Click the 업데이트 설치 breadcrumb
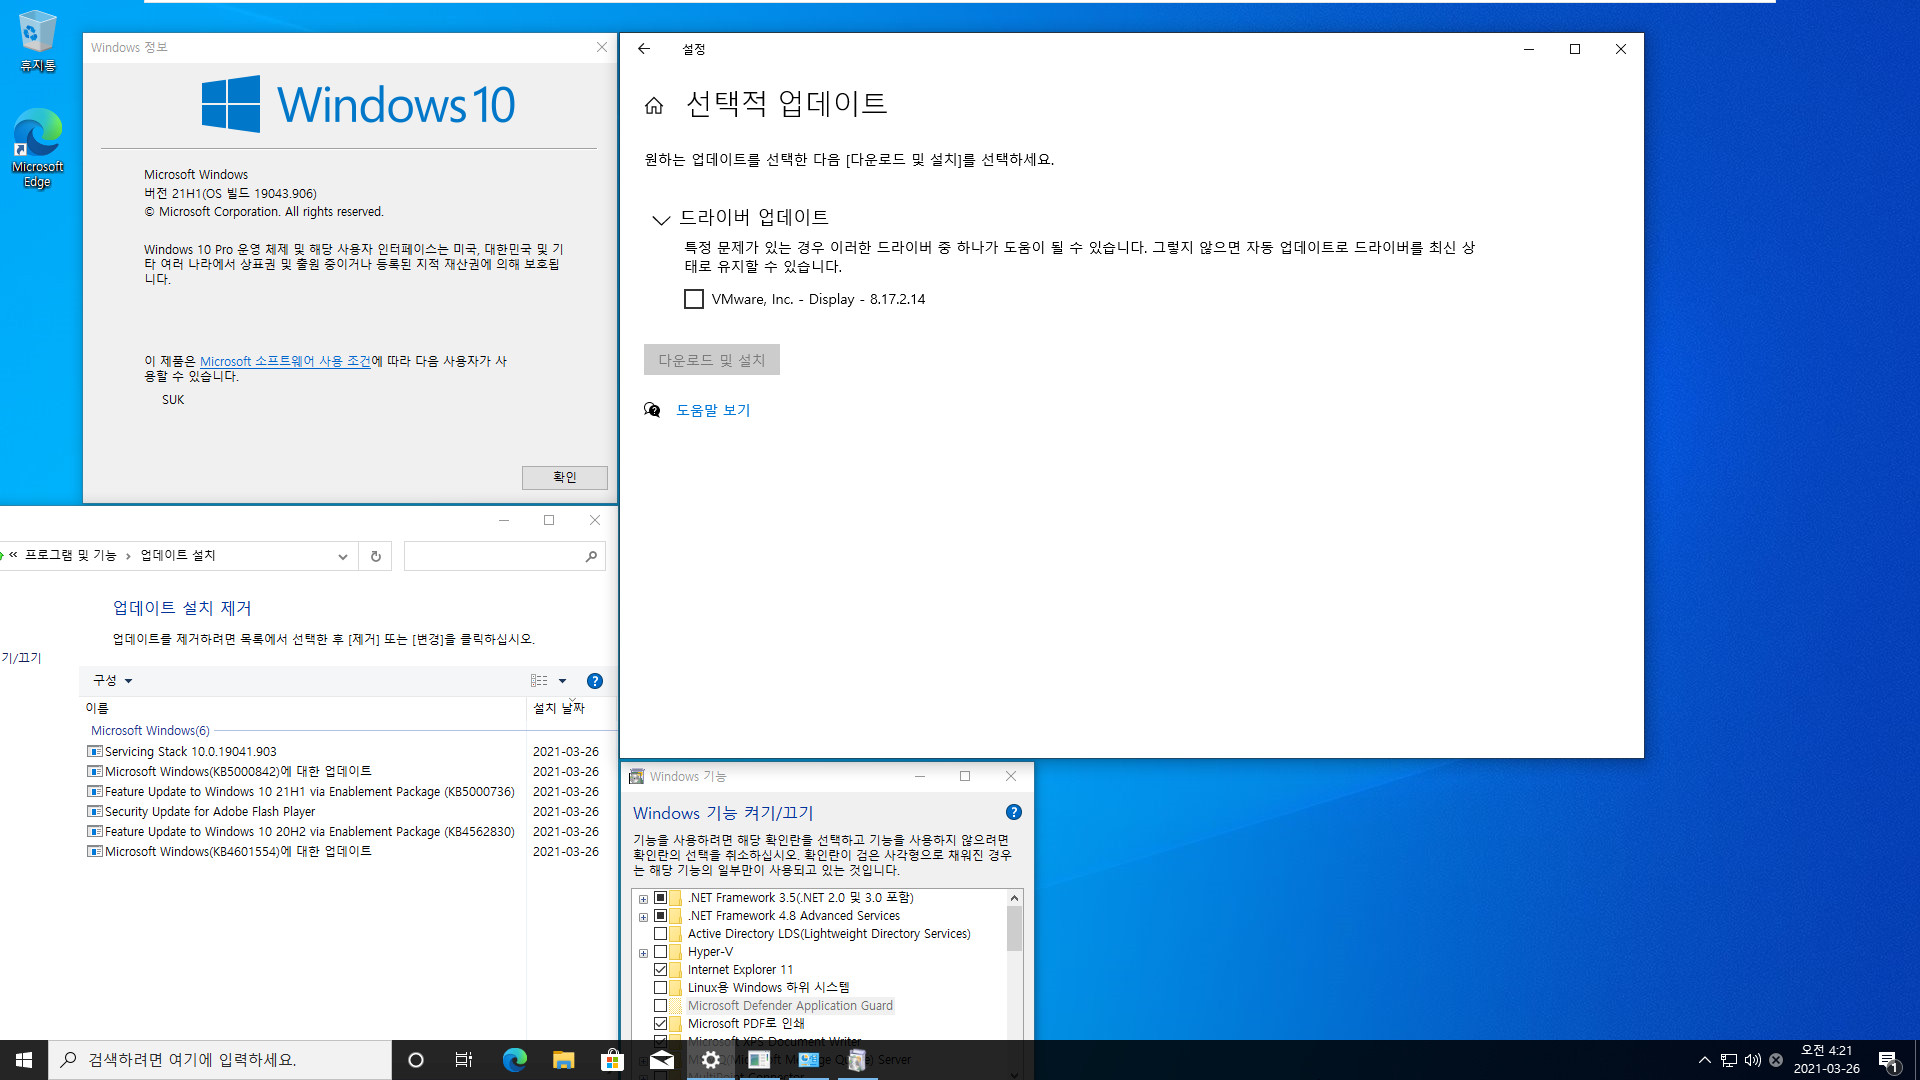This screenshot has height=1080, width=1920. pyautogui.click(x=178, y=556)
